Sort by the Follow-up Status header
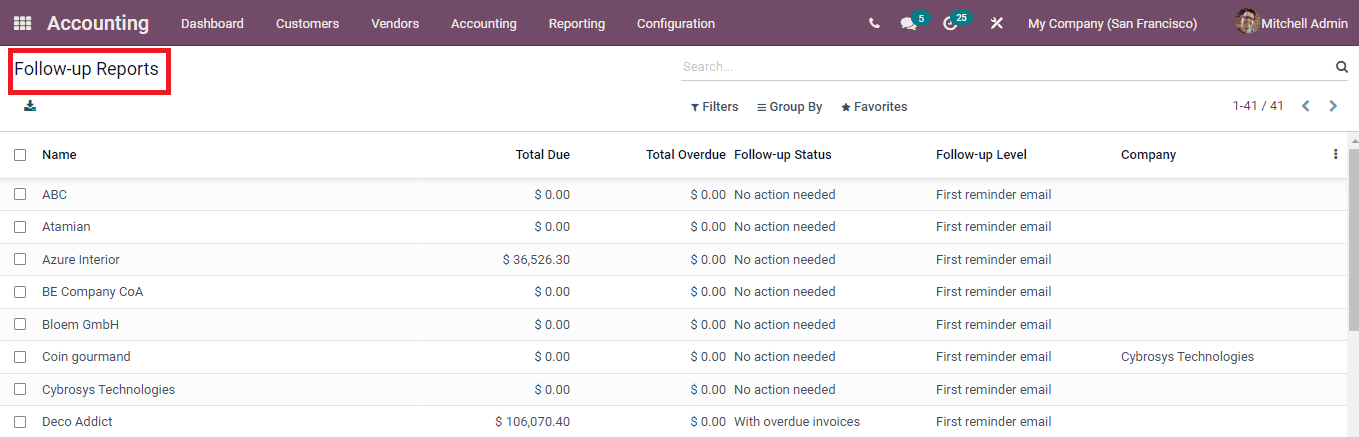Image resolution: width=1359 pixels, height=437 pixels. pos(783,155)
